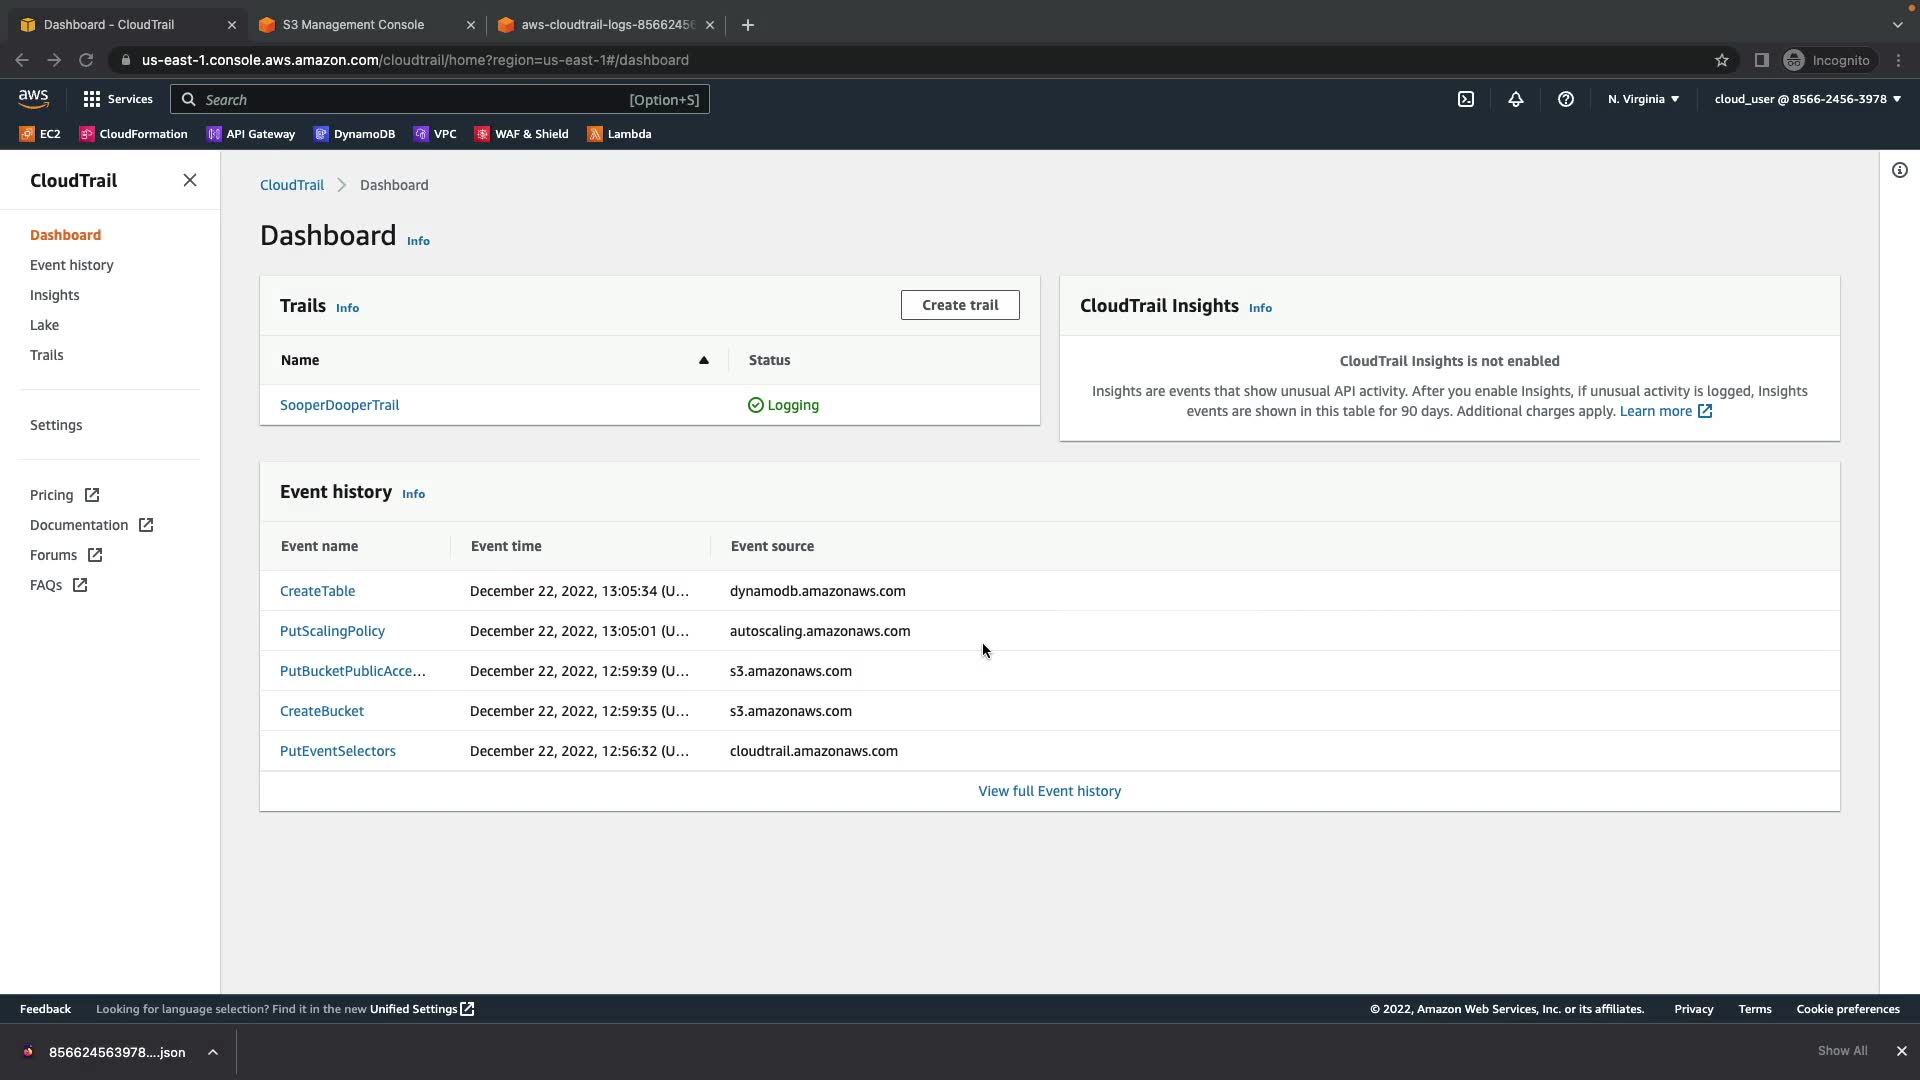Focus the AWS Search input field
The height and width of the screenshot is (1080, 1920).
[410, 100]
